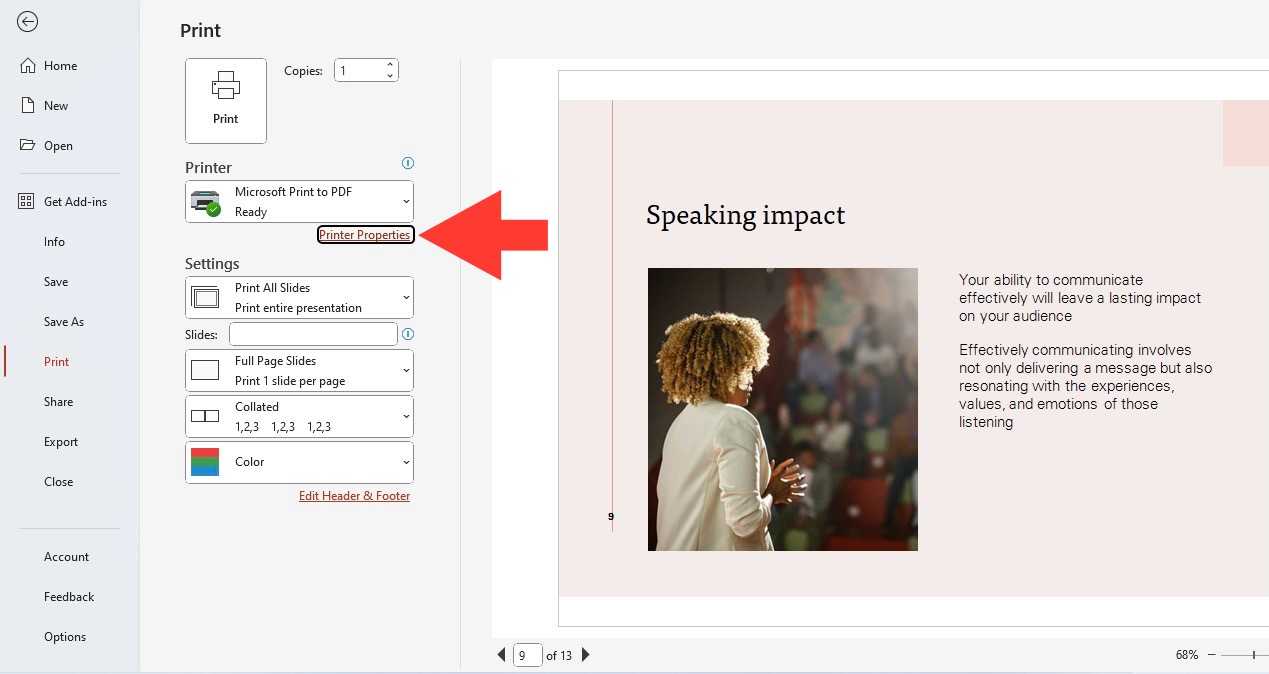The height and width of the screenshot is (674, 1269).
Task: Click the Print All Slides icon
Action: coord(205,297)
